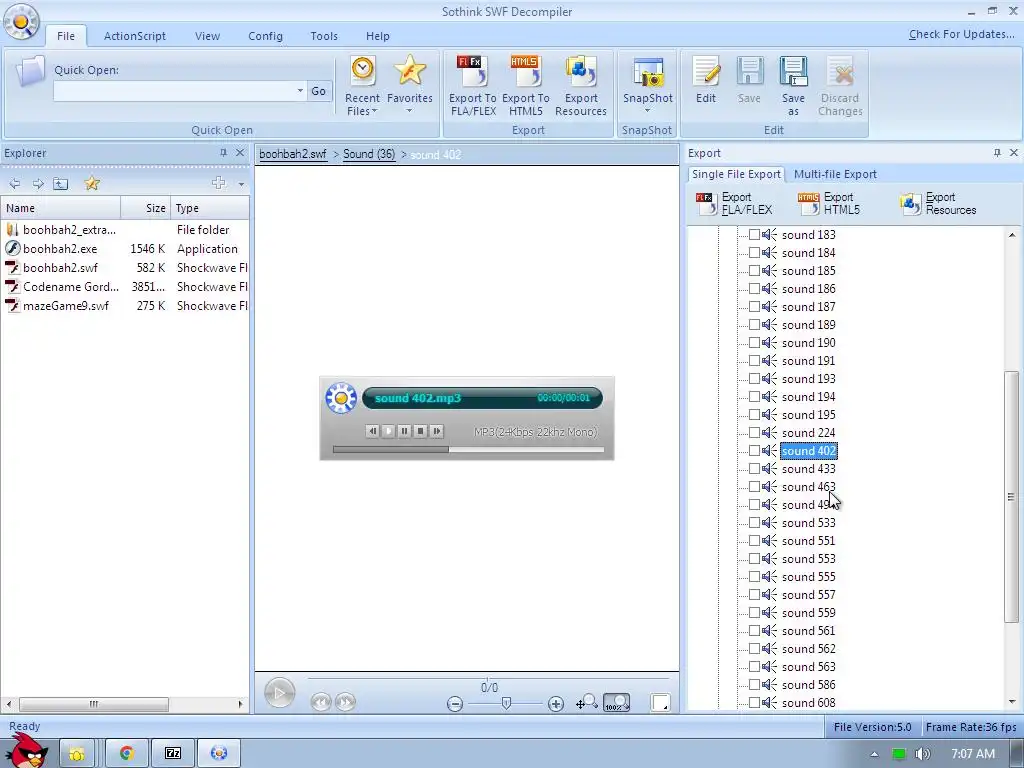Image resolution: width=1024 pixels, height=768 pixels.
Task: Open Chrome from the taskbar
Action: pyautogui.click(x=127, y=754)
